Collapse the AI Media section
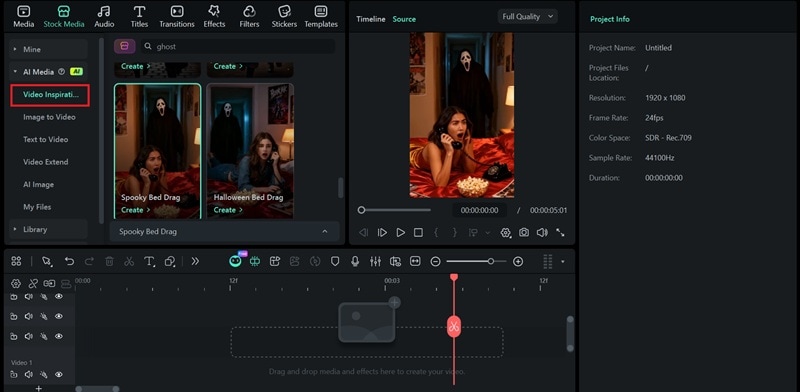800x392 pixels. point(15,72)
